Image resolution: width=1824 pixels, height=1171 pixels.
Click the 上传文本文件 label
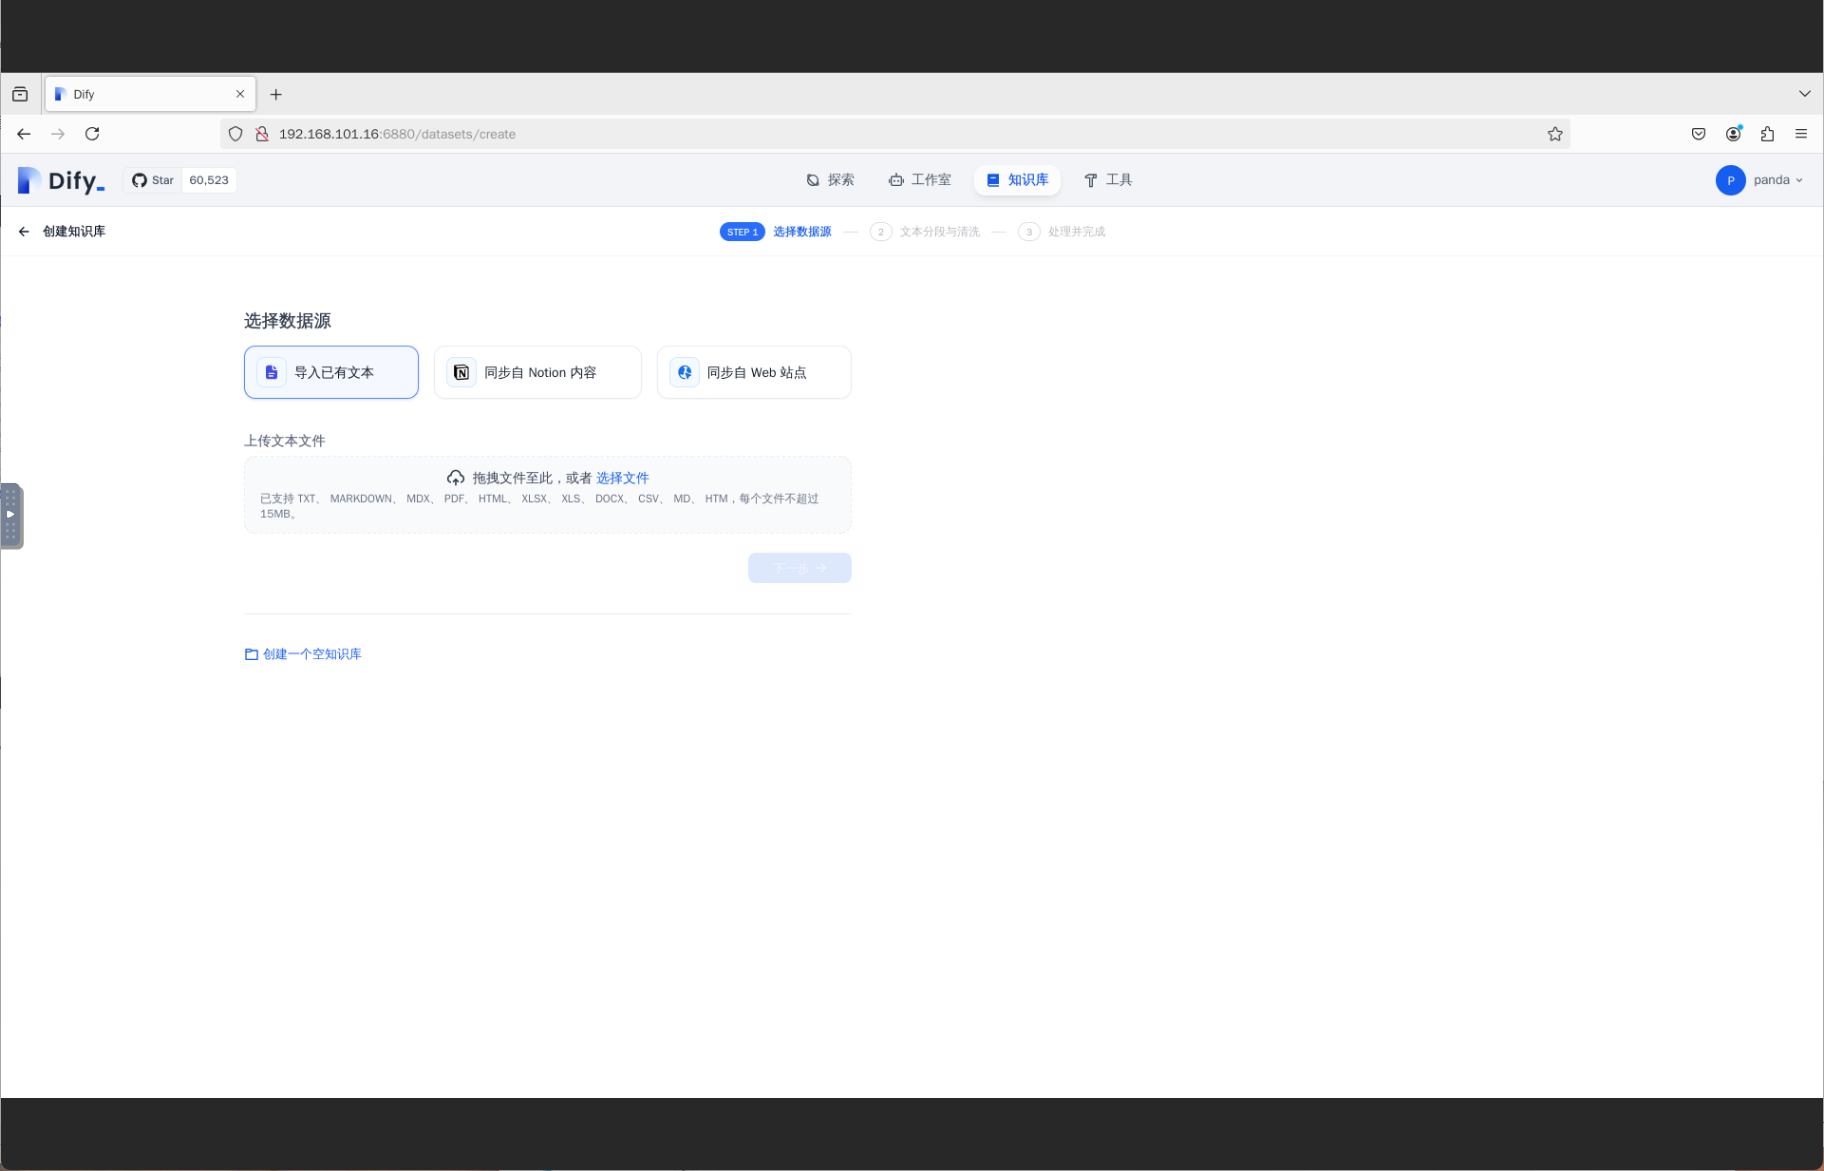pyautogui.click(x=285, y=441)
